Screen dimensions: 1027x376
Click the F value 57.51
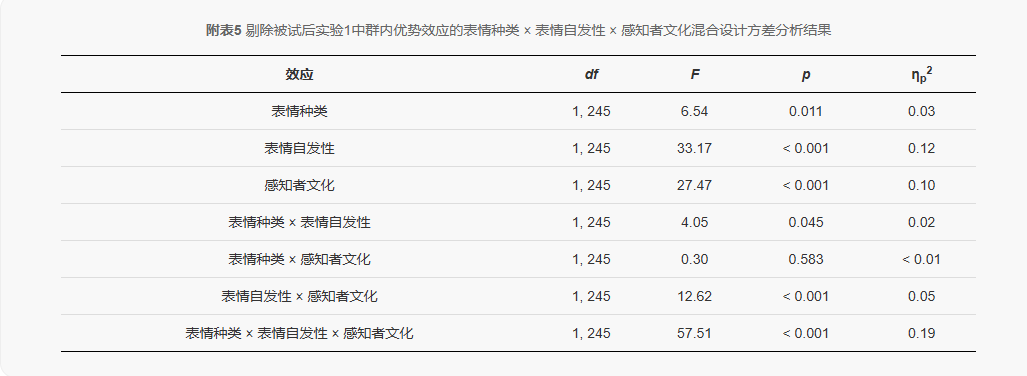(x=694, y=333)
